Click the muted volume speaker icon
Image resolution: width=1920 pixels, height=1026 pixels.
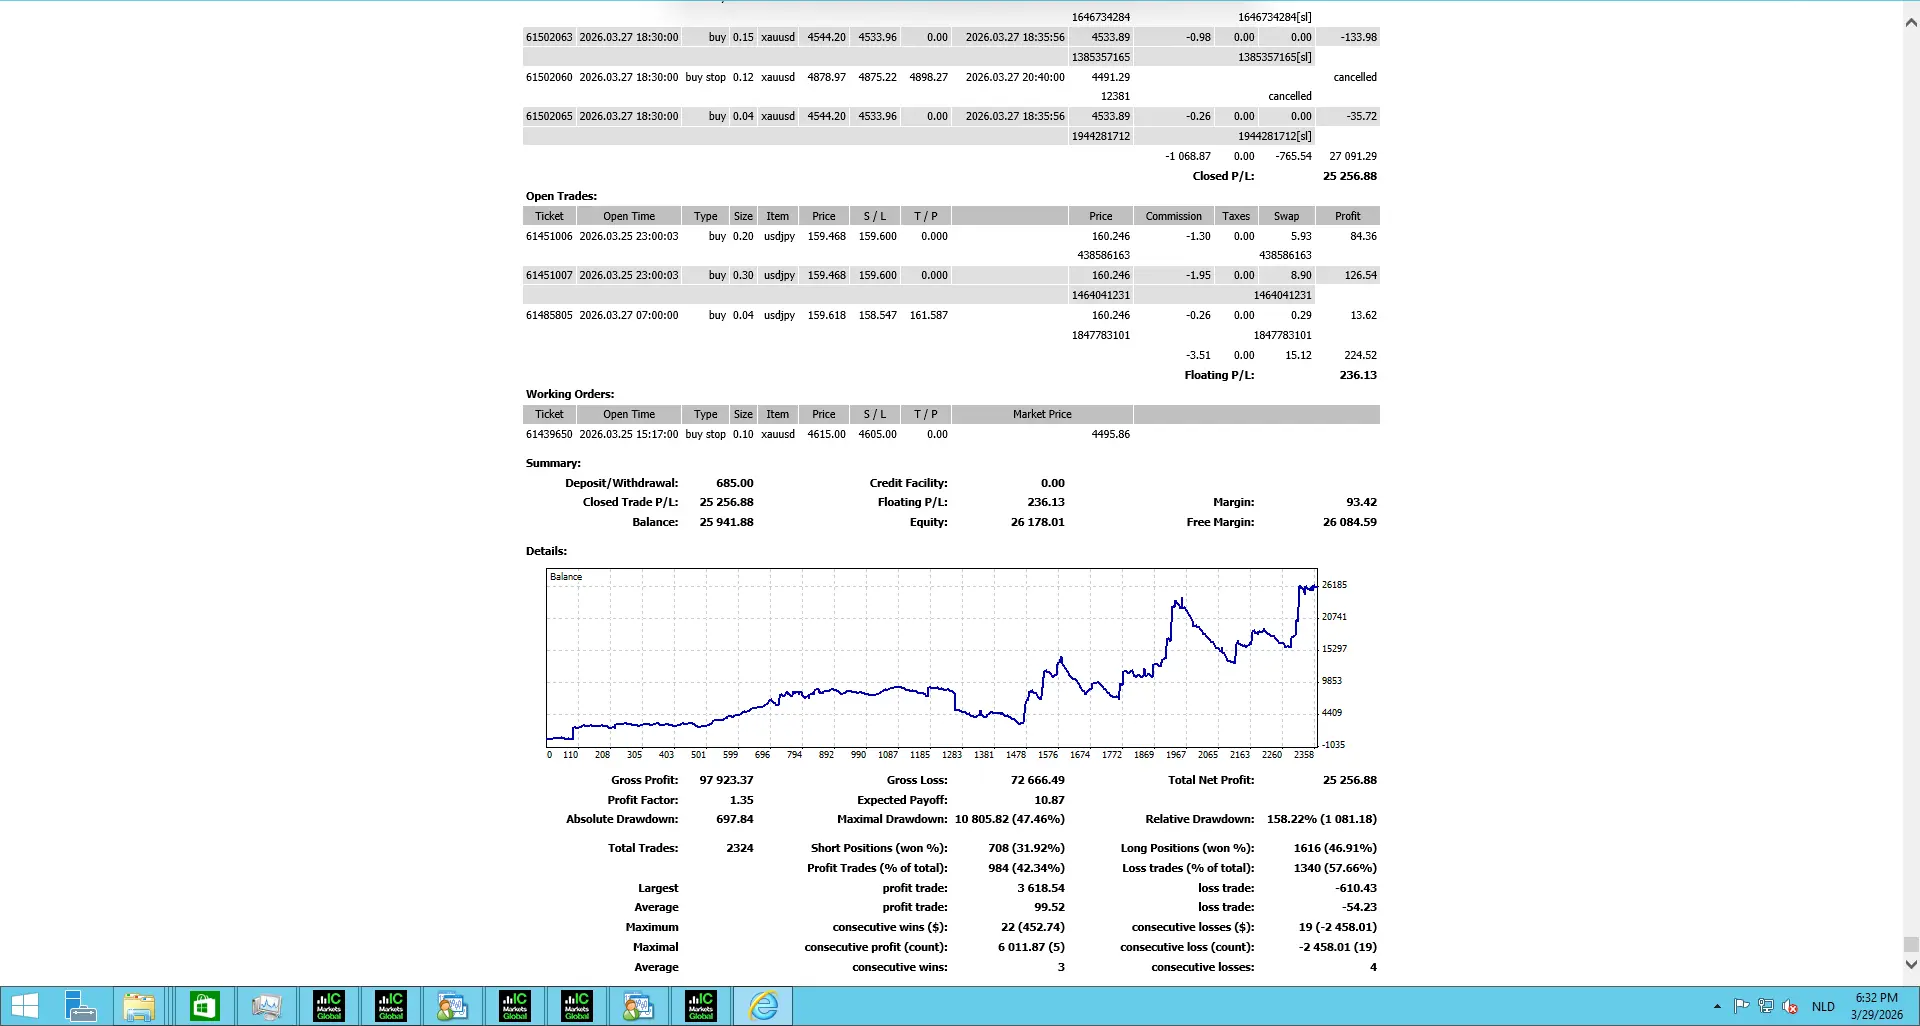(1790, 1006)
